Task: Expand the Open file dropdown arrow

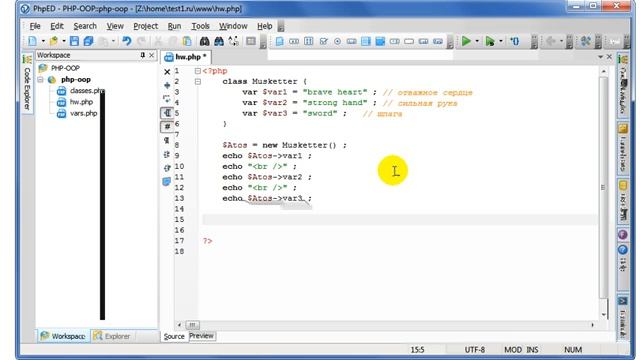Action: pyautogui.click(x=64, y=41)
